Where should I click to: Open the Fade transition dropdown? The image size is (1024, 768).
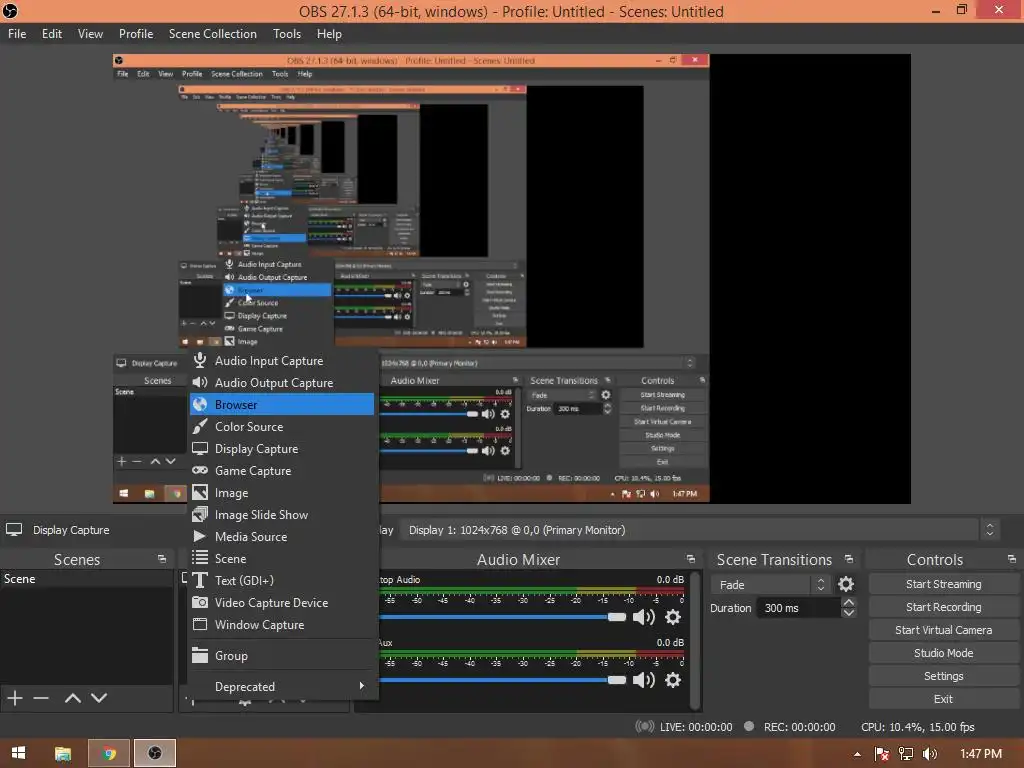[x=771, y=584]
